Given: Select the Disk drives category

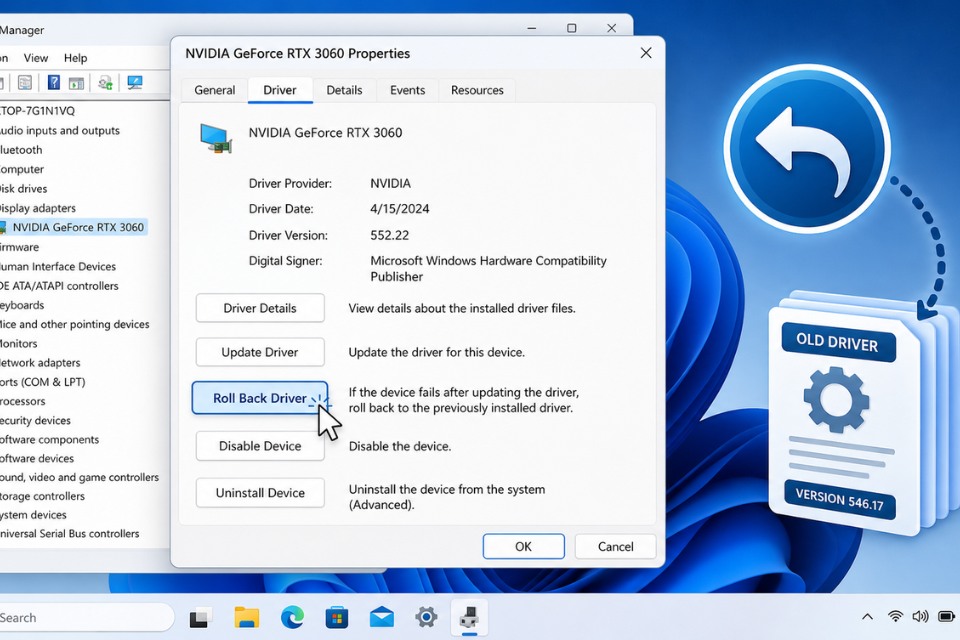Looking at the screenshot, I should point(24,189).
